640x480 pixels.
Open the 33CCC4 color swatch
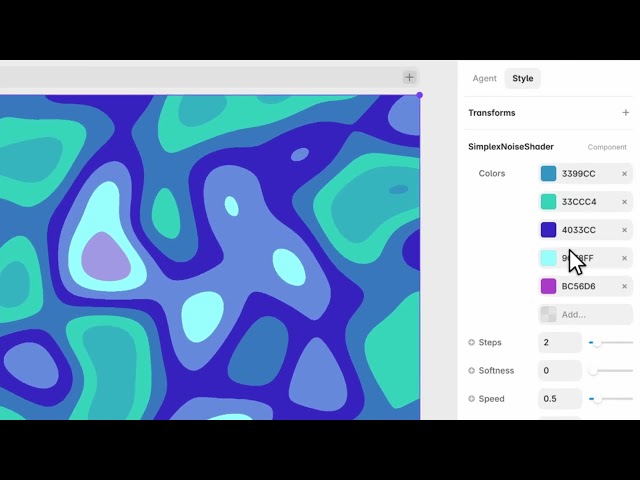(548, 202)
